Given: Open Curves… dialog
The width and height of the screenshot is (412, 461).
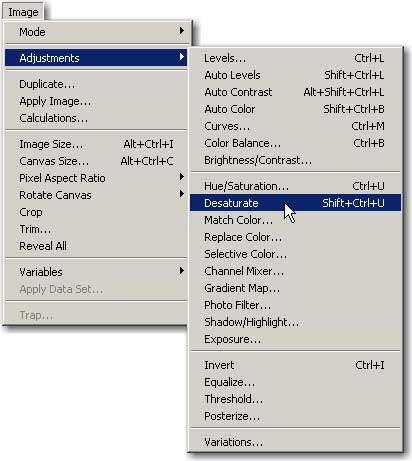Looking at the screenshot, I should (x=295, y=126).
